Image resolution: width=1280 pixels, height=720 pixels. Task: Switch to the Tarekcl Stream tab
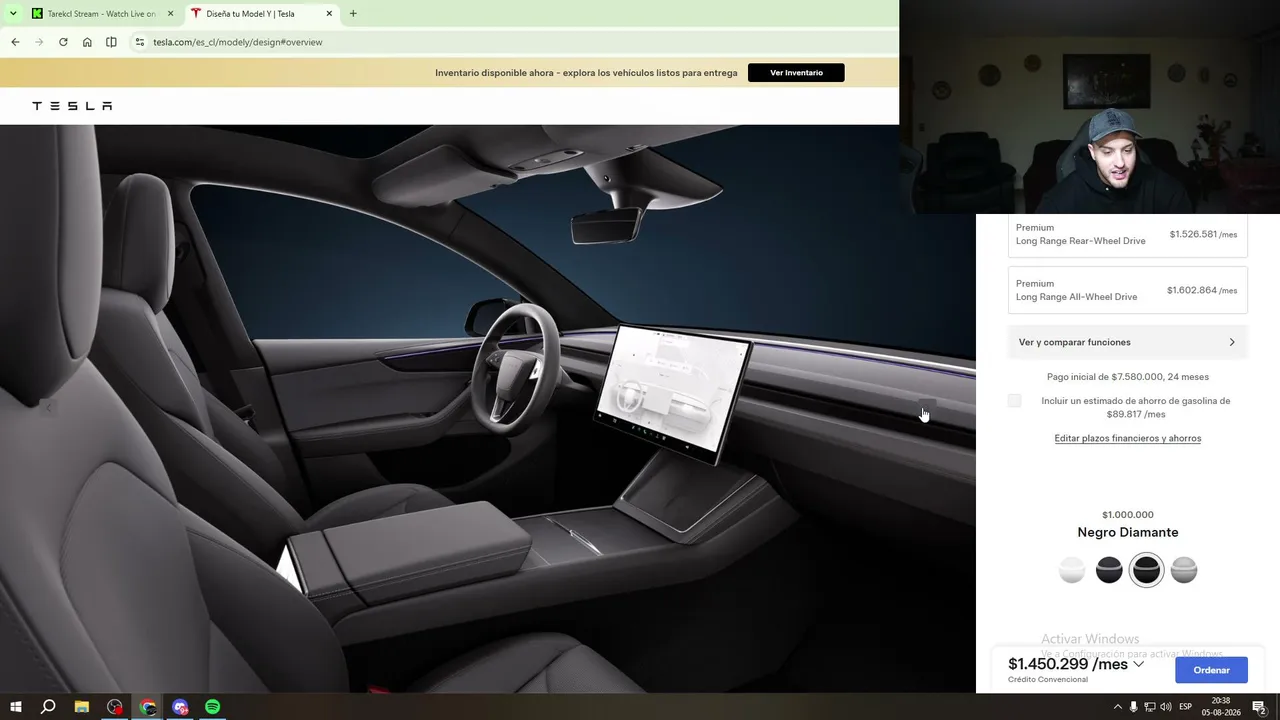[x=102, y=14]
